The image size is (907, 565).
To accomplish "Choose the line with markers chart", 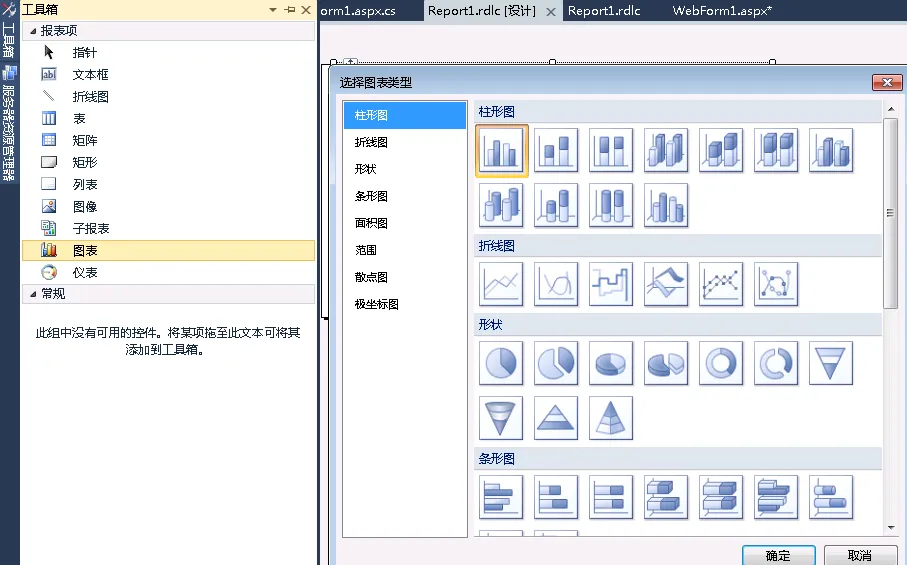I will (x=721, y=284).
